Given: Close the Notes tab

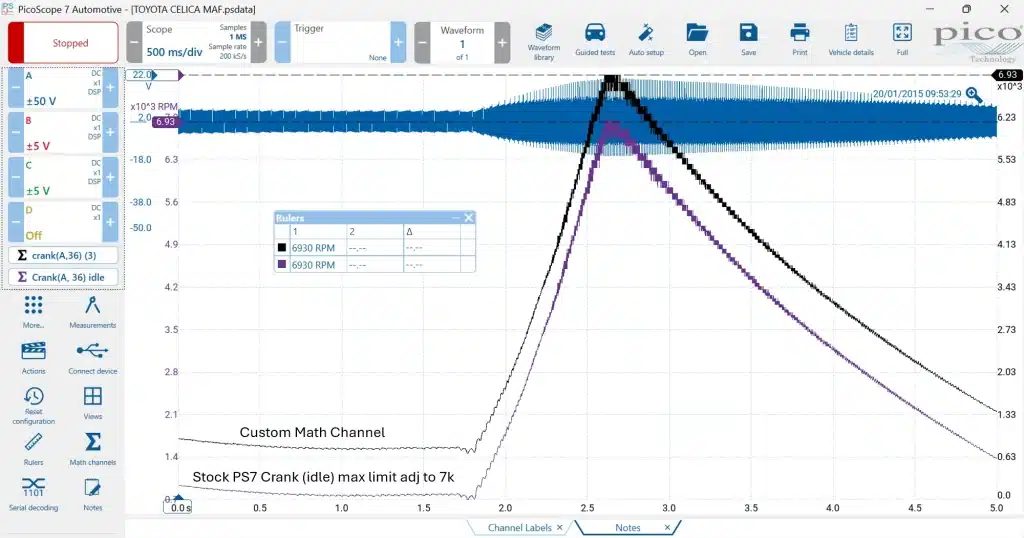Looking at the screenshot, I should (667, 528).
